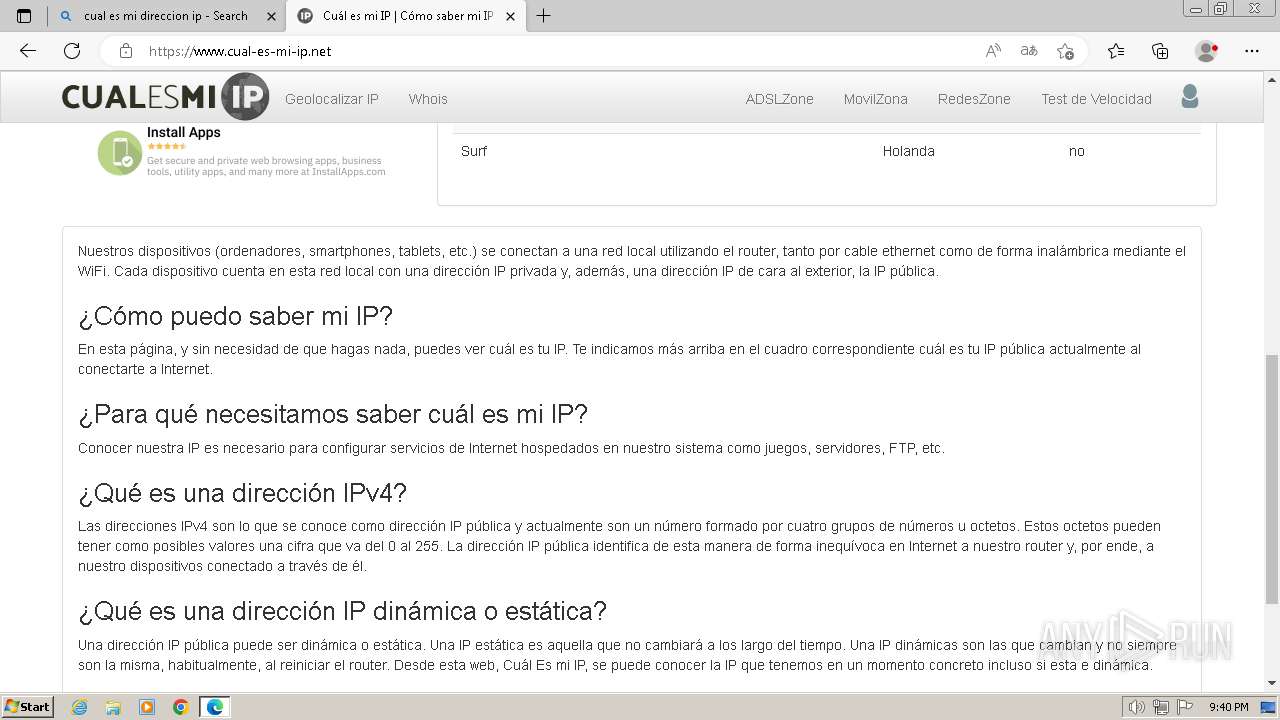Reload the page with the refresh icon
The height and width of the screenshot is (720, 1280).
72,51
